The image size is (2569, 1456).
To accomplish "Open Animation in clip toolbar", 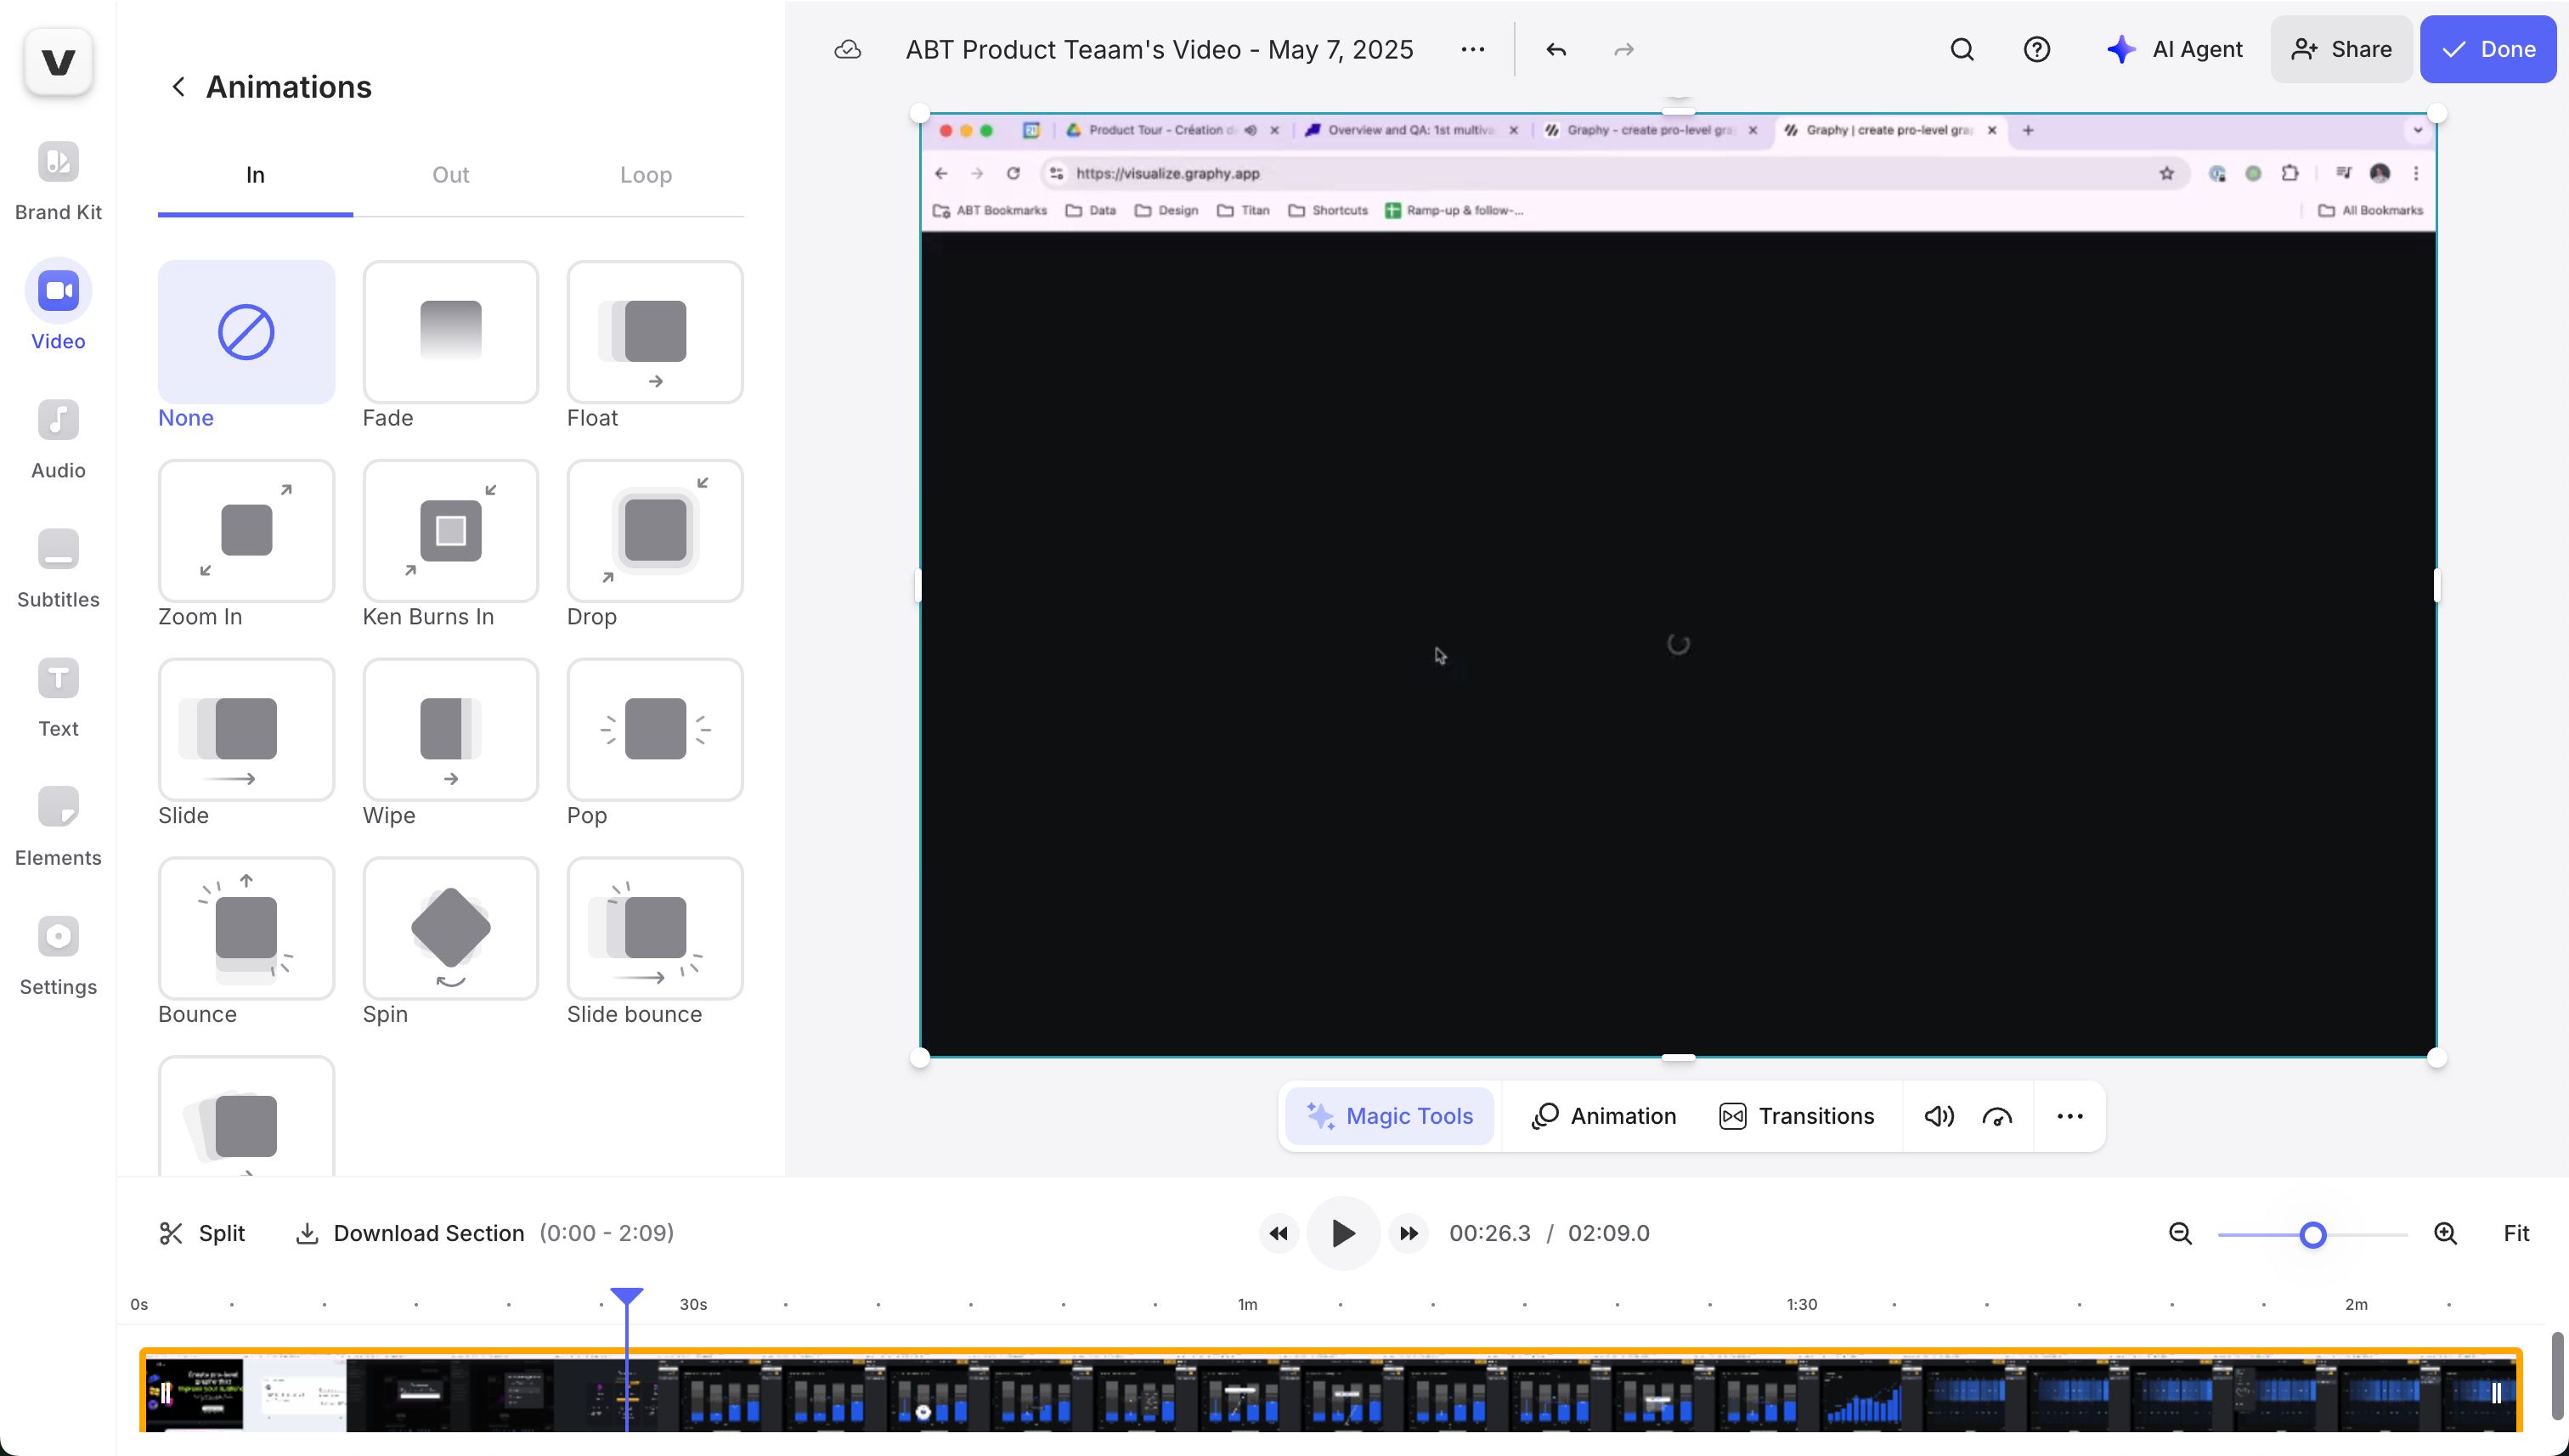I will [1603, 1116].
